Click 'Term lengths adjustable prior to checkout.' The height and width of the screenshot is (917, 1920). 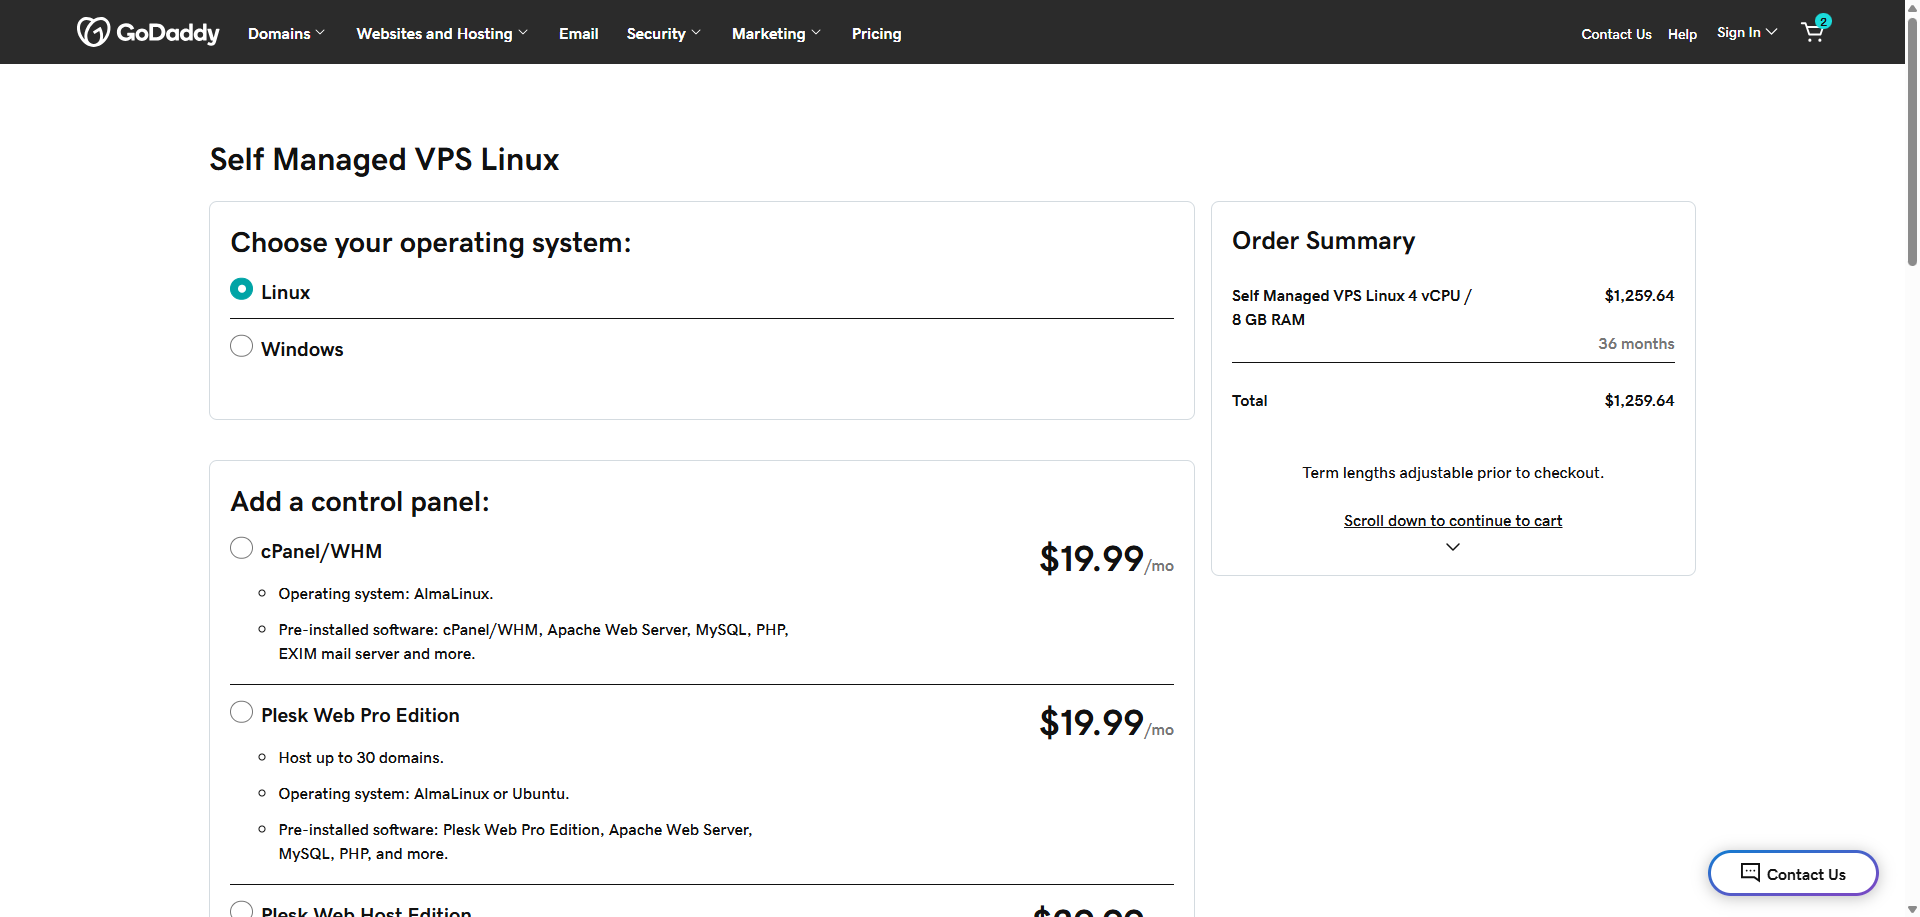click(x=1452, y=472)
